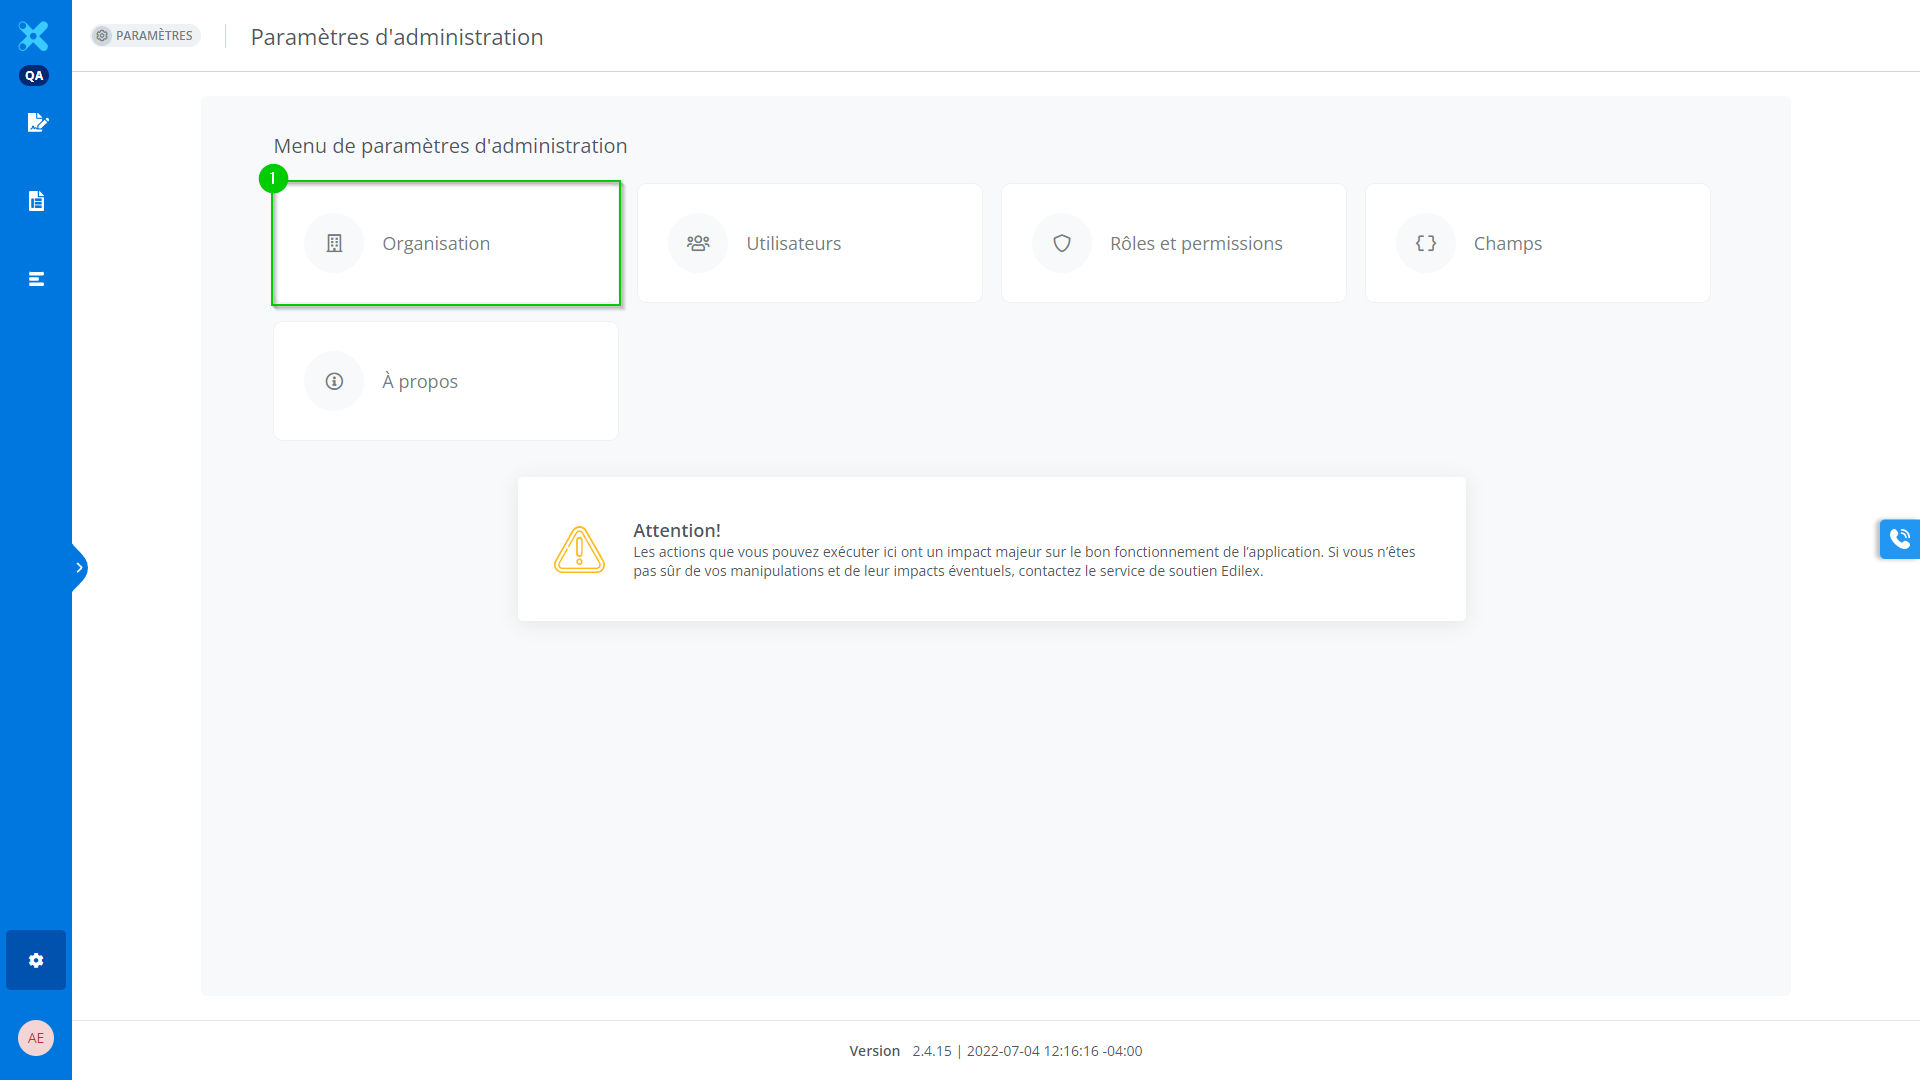Click the users group icon for Utilisateurs
The height and width of the screenshot is (1080, 1920).
698,243
